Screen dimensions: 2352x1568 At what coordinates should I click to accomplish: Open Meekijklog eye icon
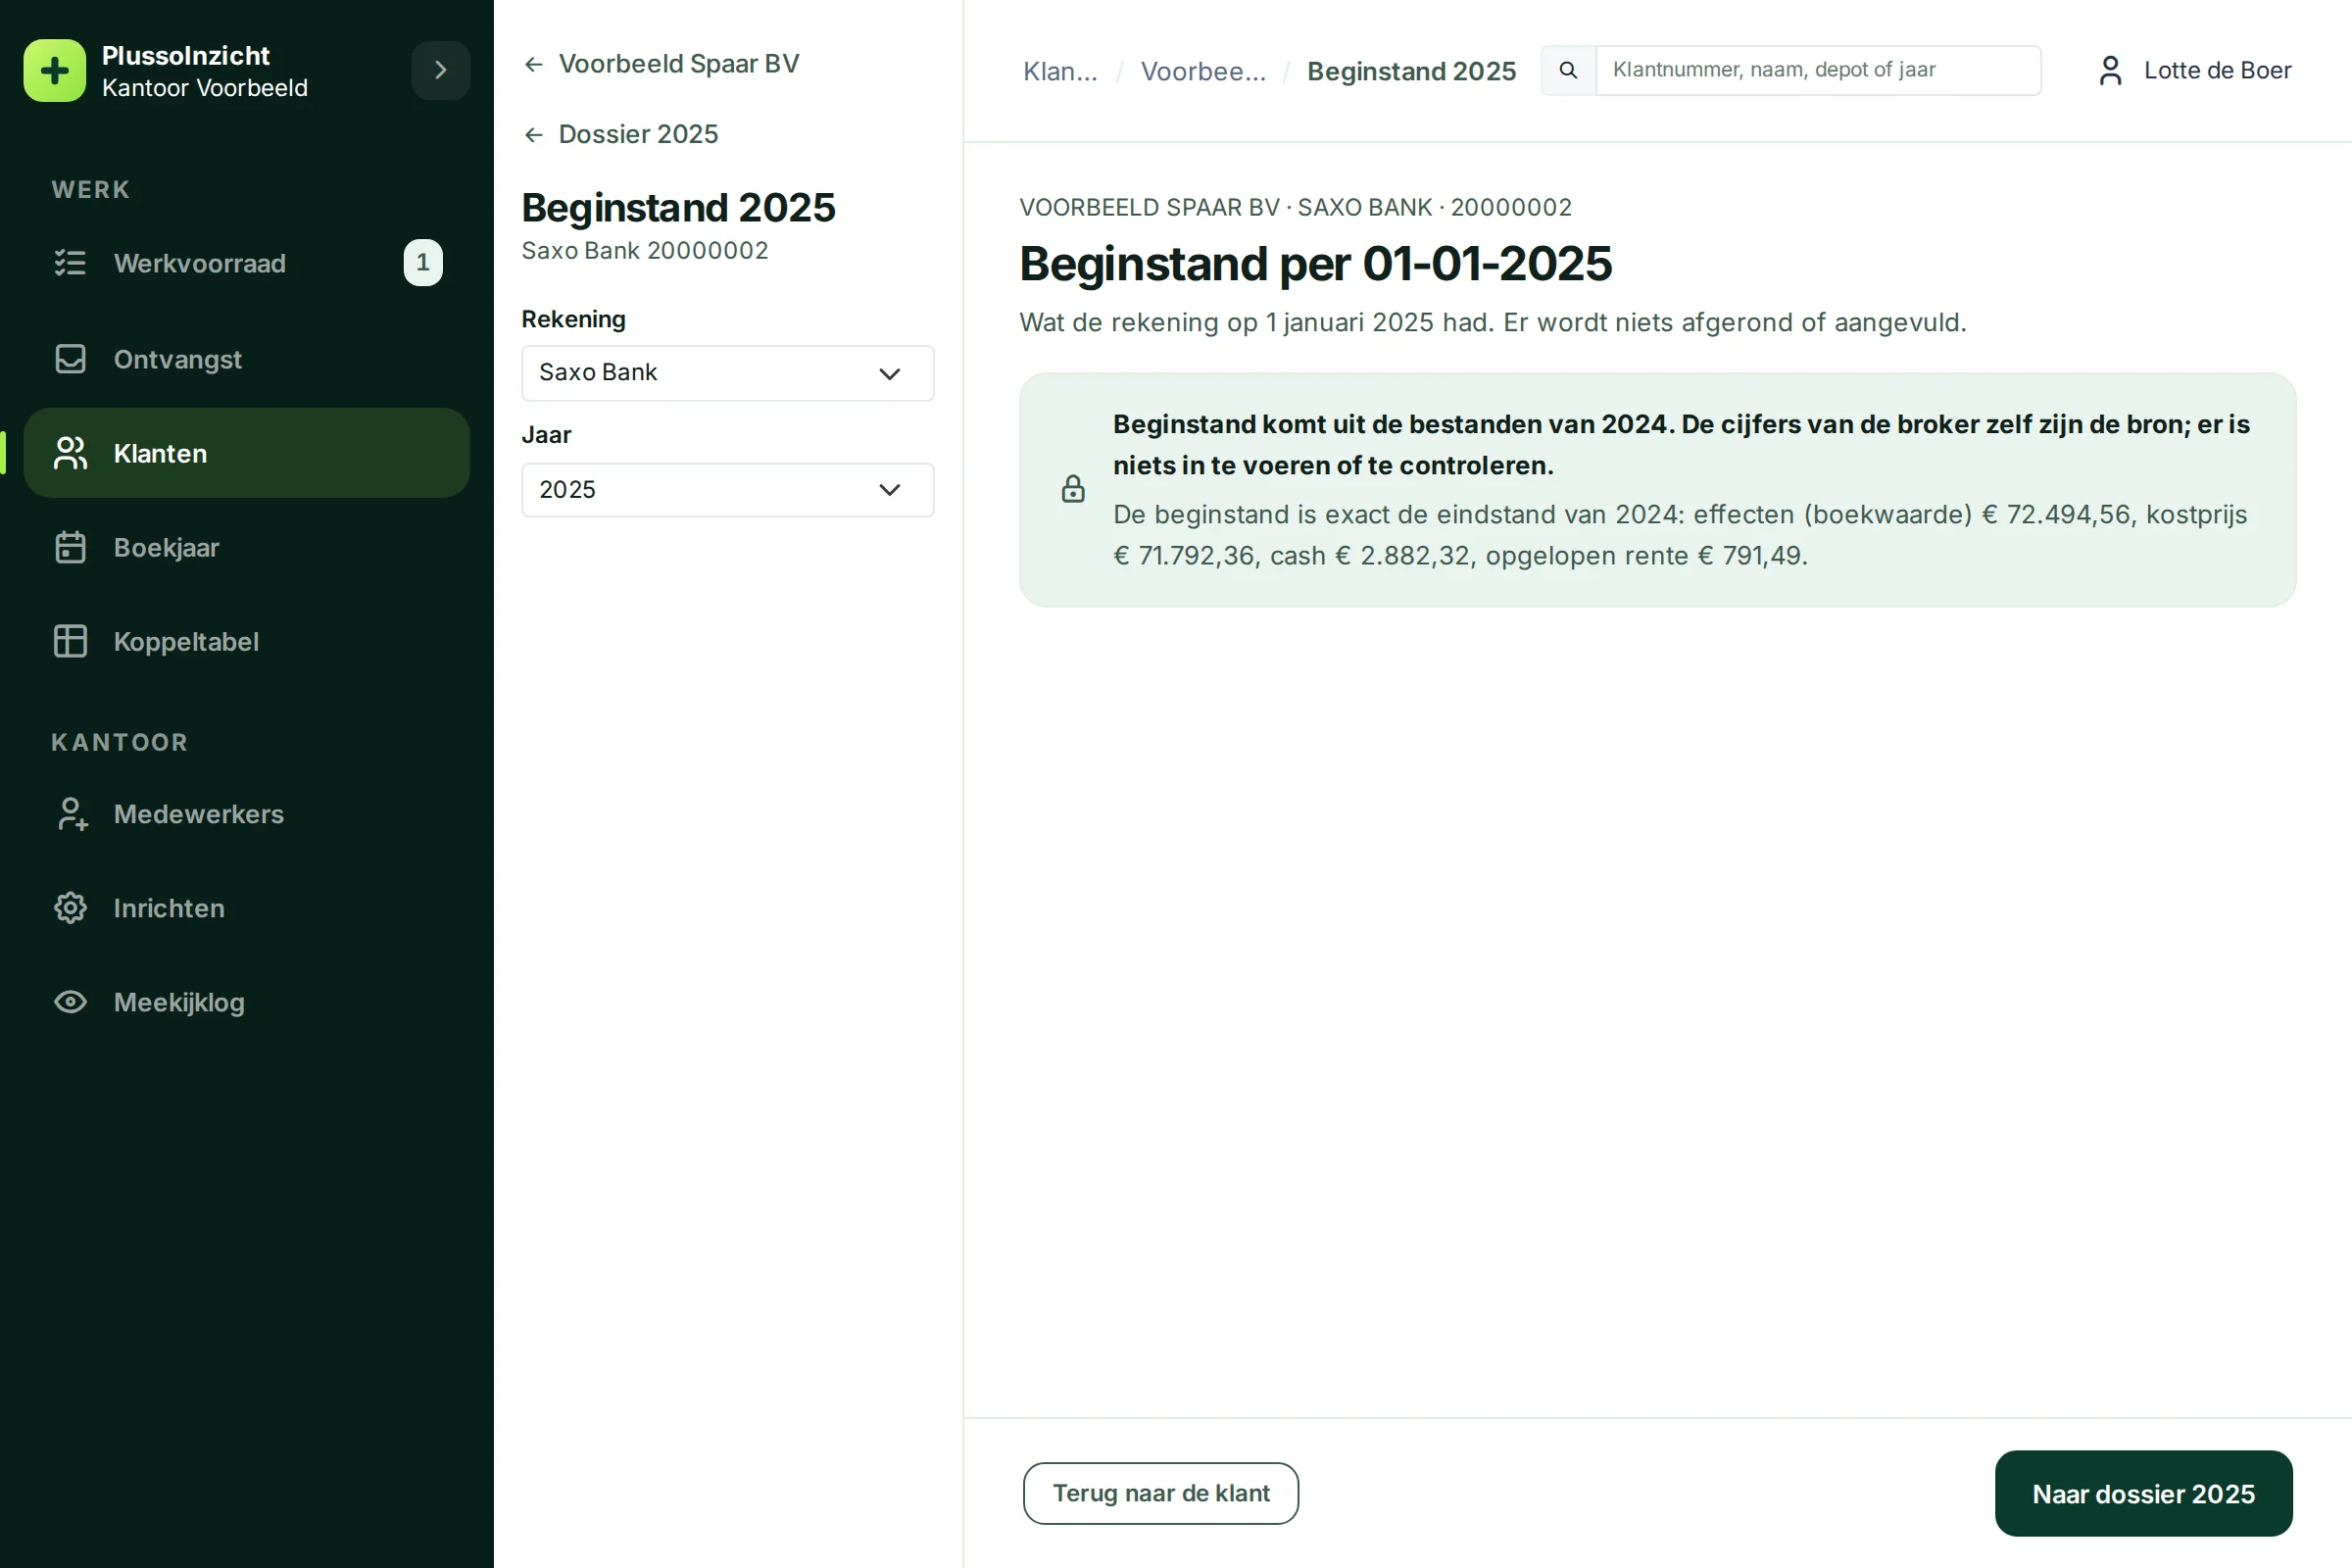tap(70, 1002)
